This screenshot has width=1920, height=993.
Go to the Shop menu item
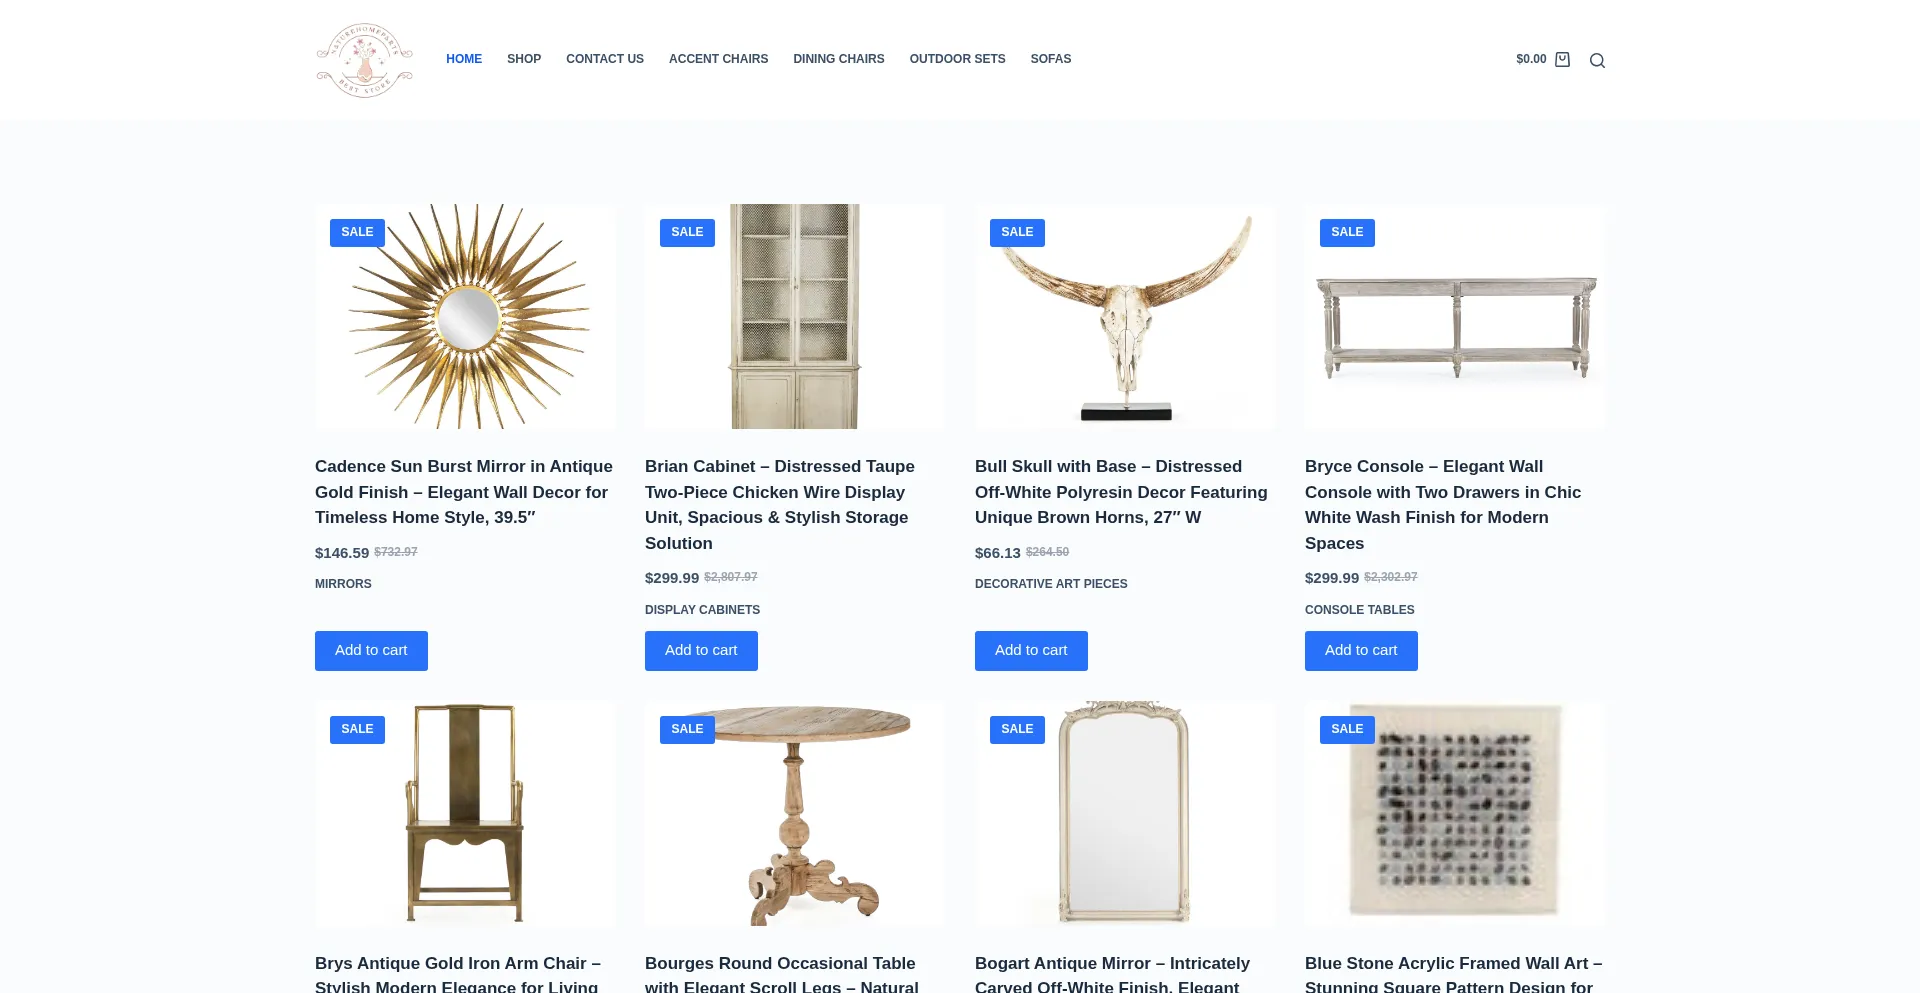(x=524, y=59)
